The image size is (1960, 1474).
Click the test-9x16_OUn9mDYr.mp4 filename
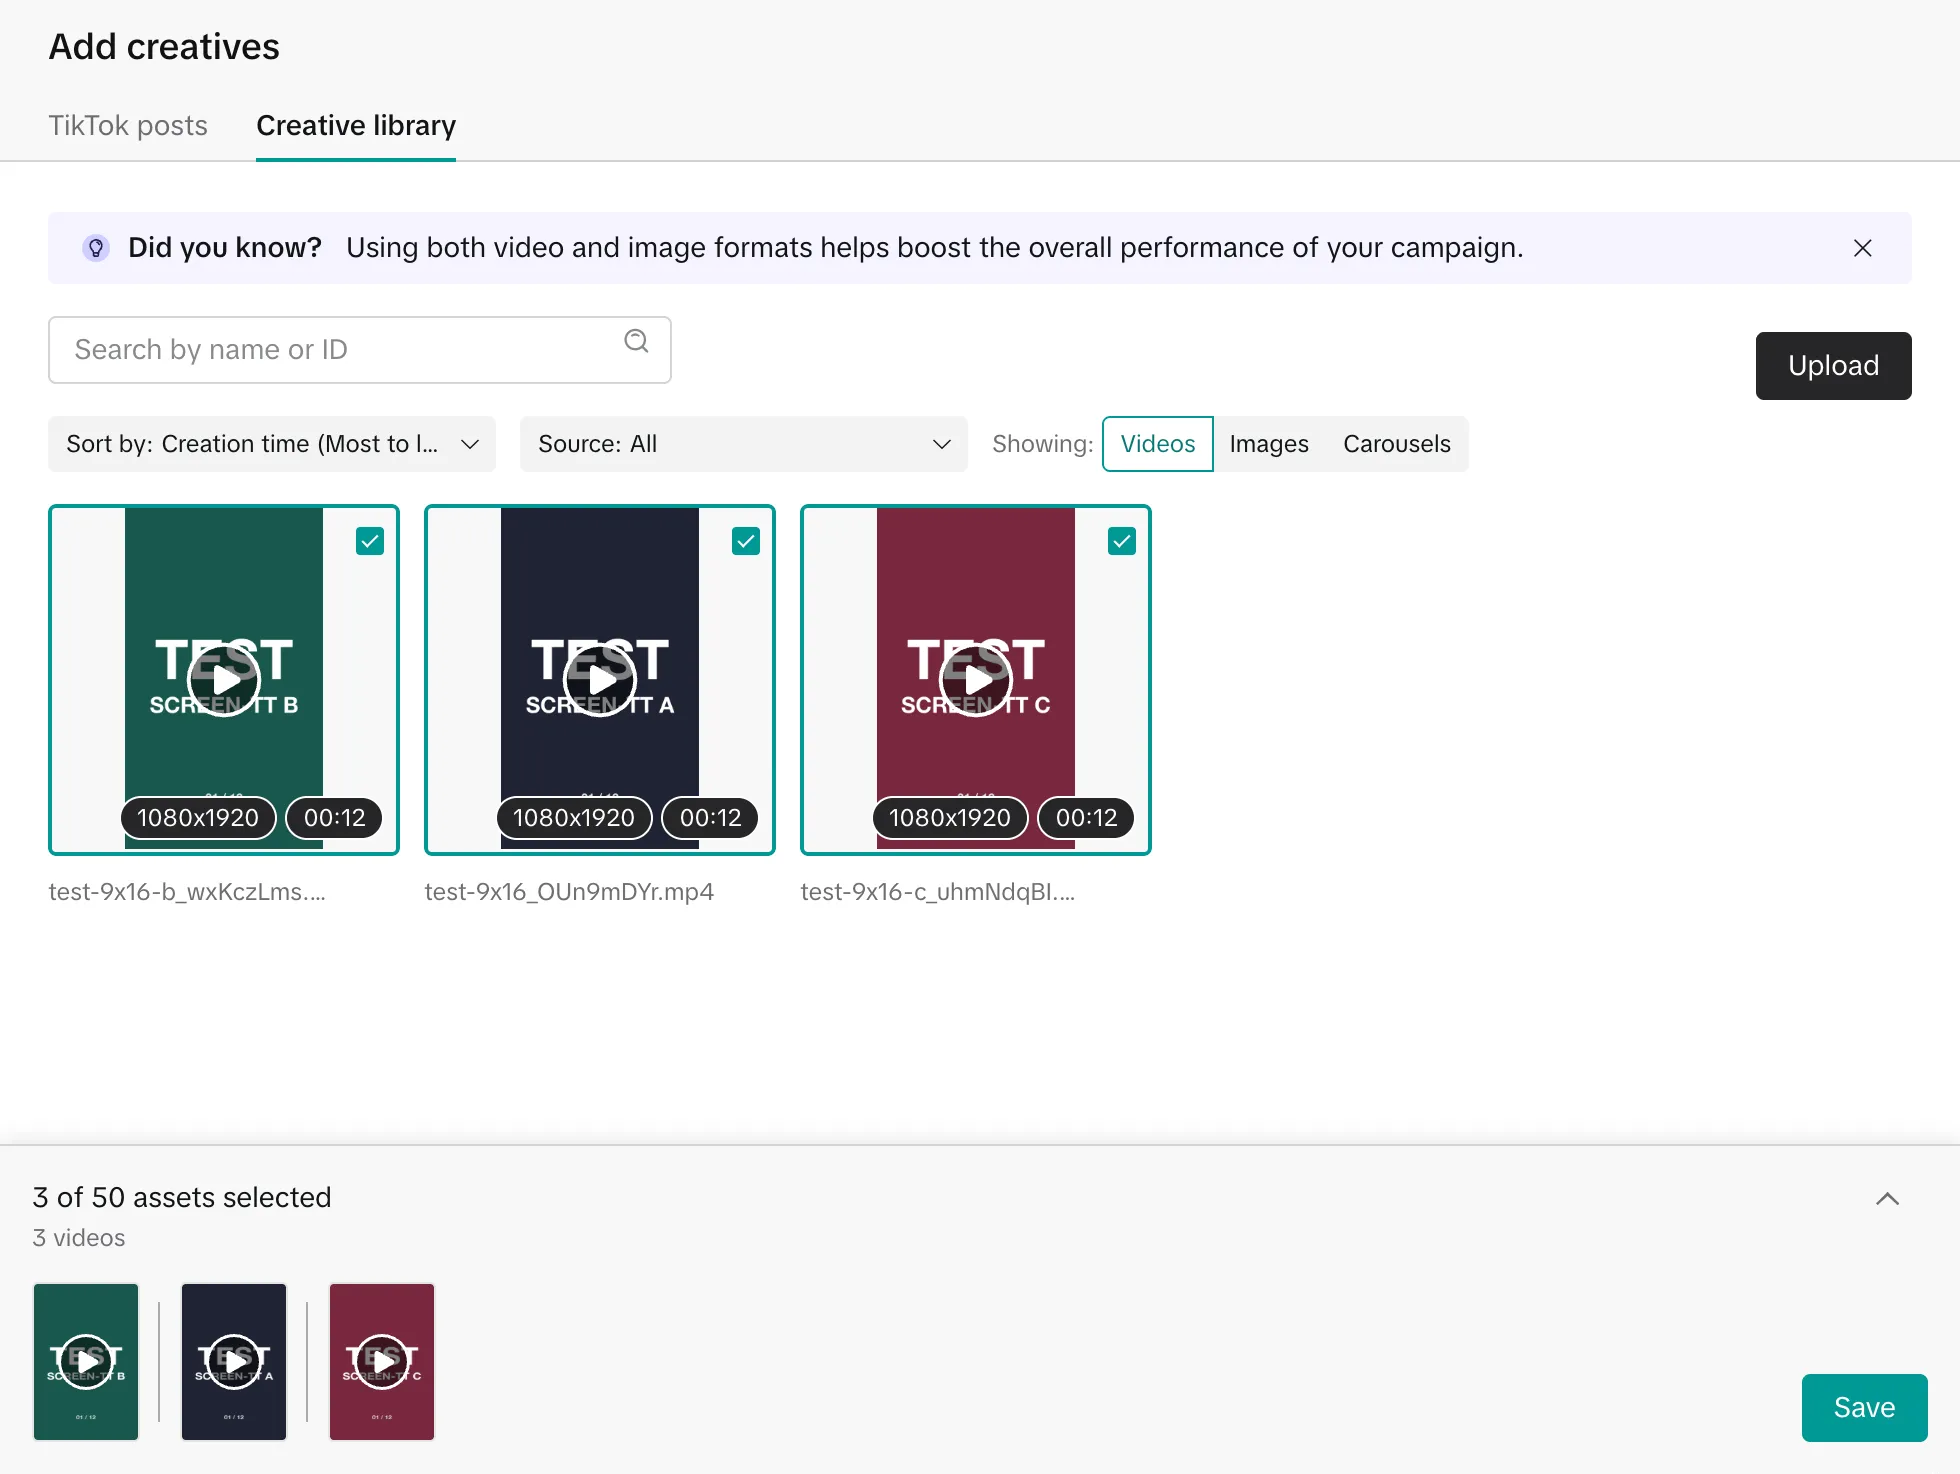[x=569, y=891]
